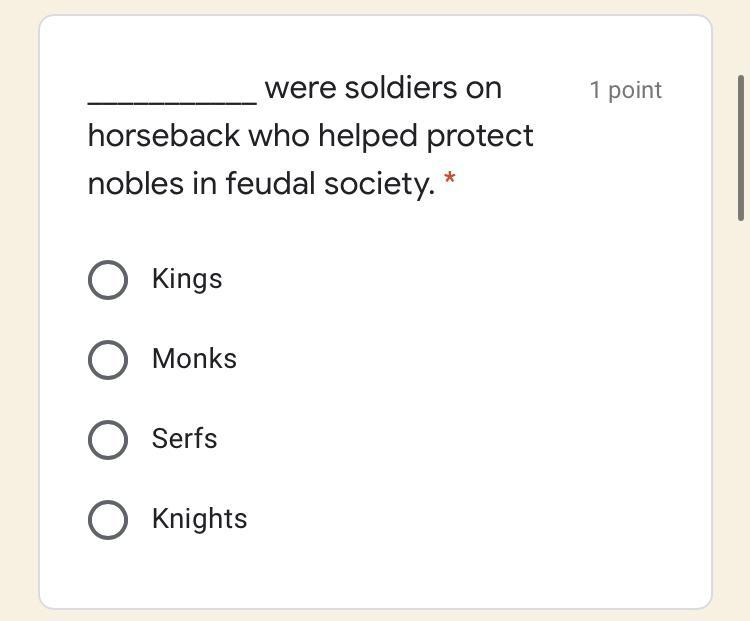
Task: Click the "Knights" answer label text
Action: (199, 519)
